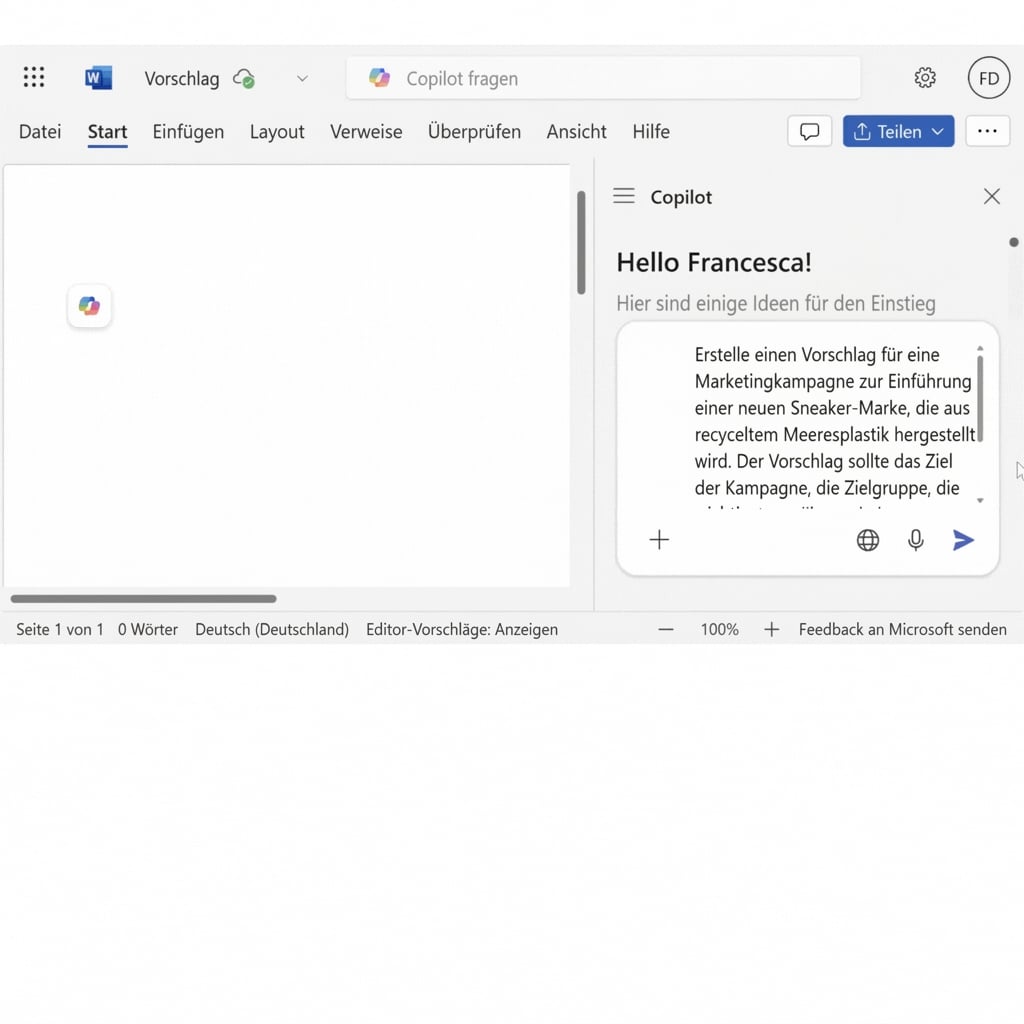Click the 0 Wörter word count
The height and width of the screenshot is (1024, 1024).
[x=148, y=630]
